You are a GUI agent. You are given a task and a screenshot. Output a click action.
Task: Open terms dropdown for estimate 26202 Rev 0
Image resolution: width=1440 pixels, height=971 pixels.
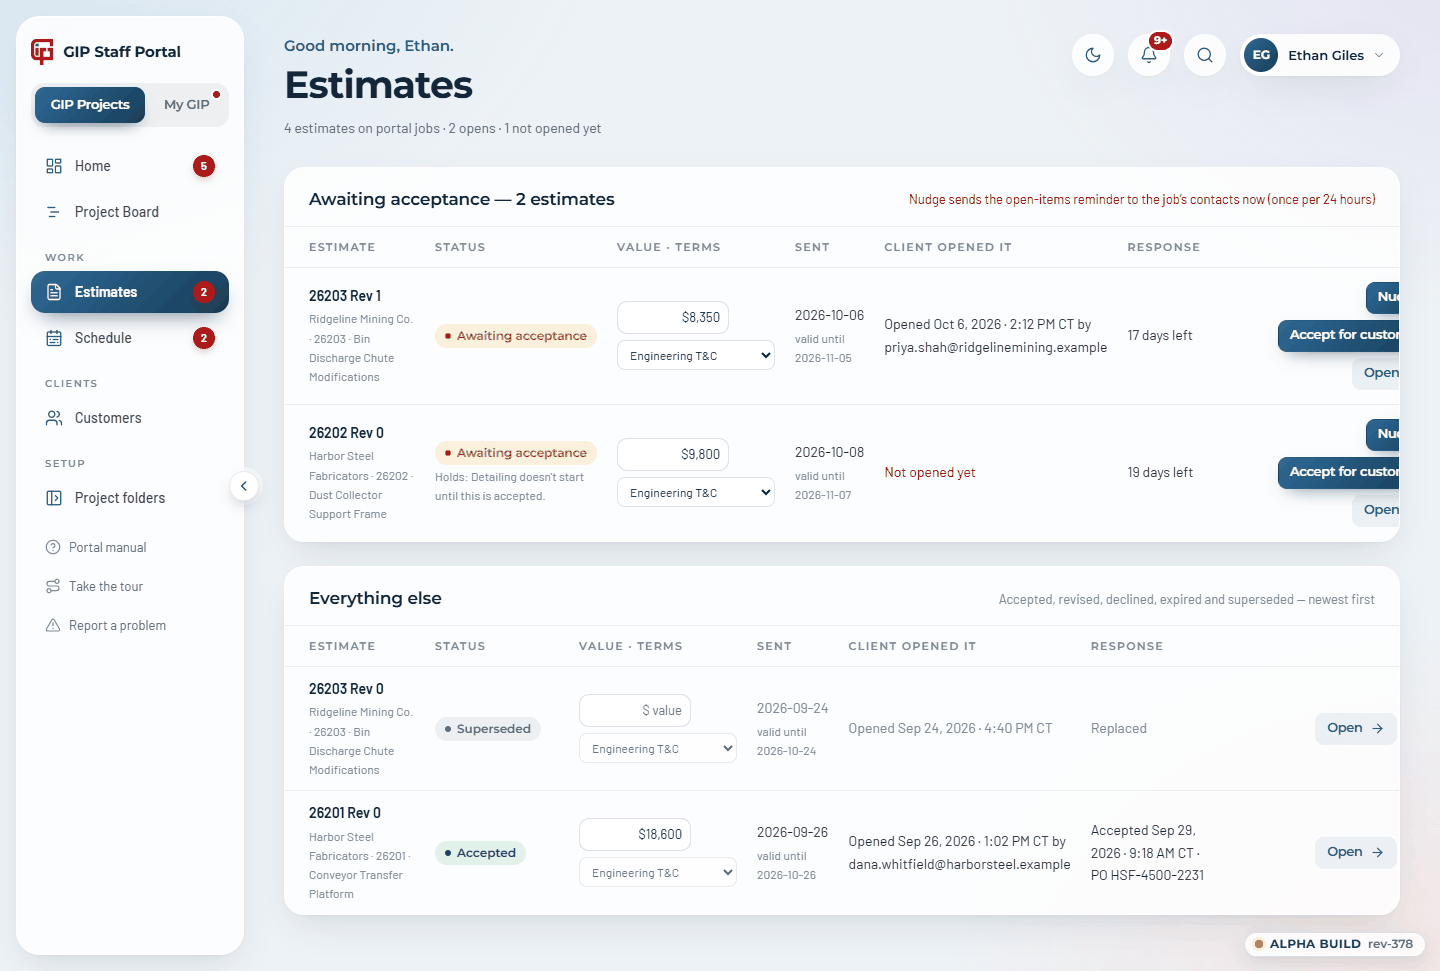tap(696, 492)
